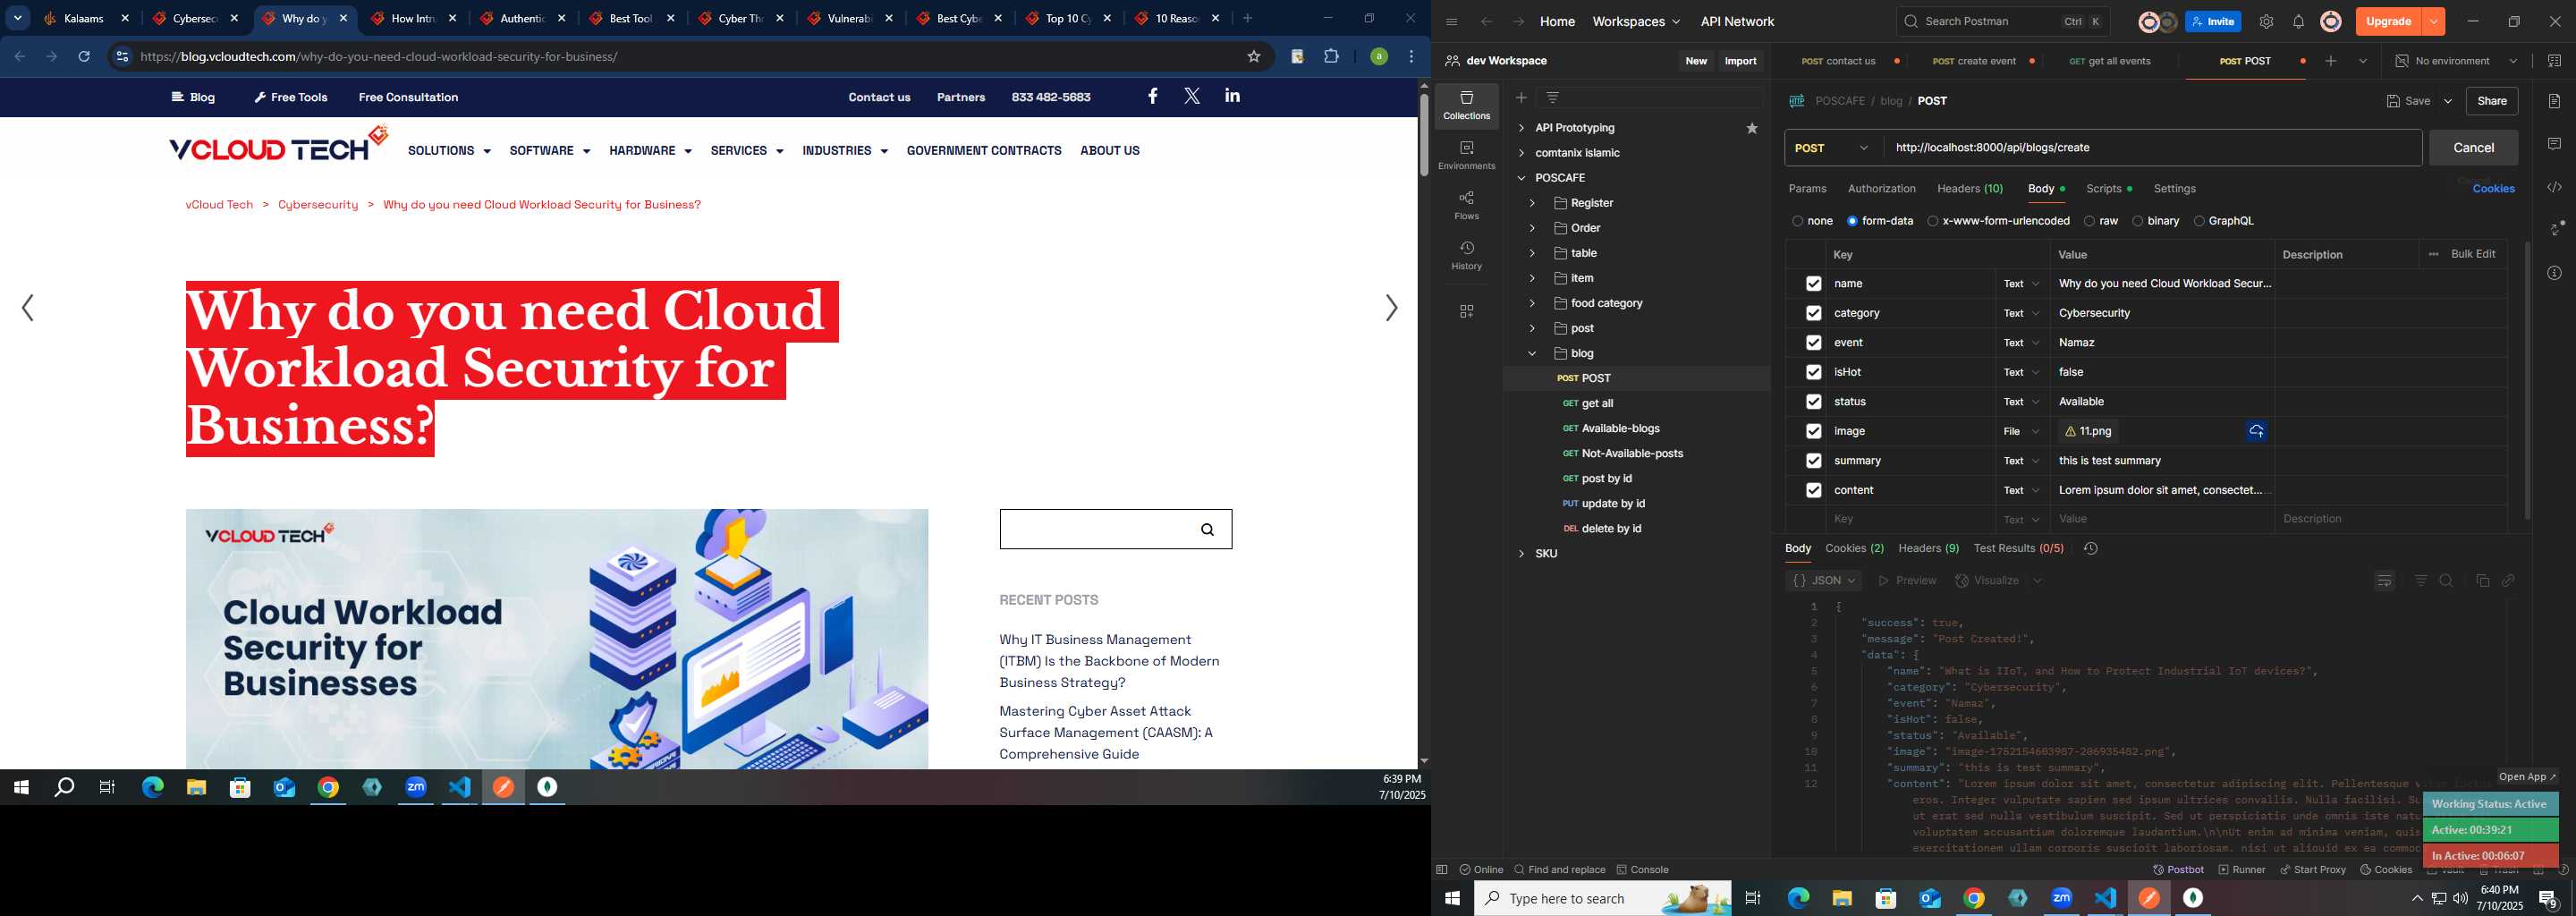Expand the Register folder in POSCAFE
The height and width of the screenshot is (916, 2576).
coord(1531,203)
